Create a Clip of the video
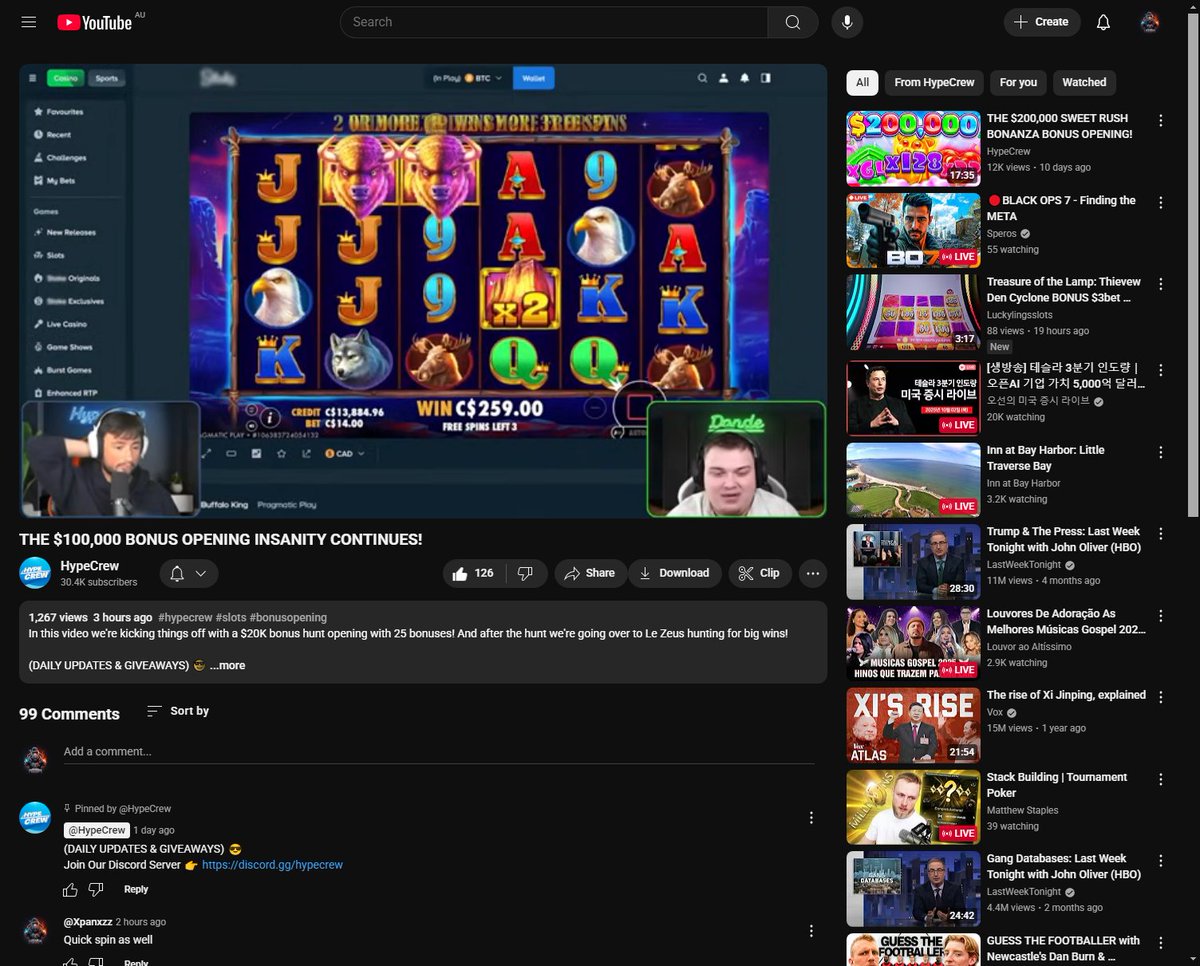The image size is (1200, 966). [759, 573]
